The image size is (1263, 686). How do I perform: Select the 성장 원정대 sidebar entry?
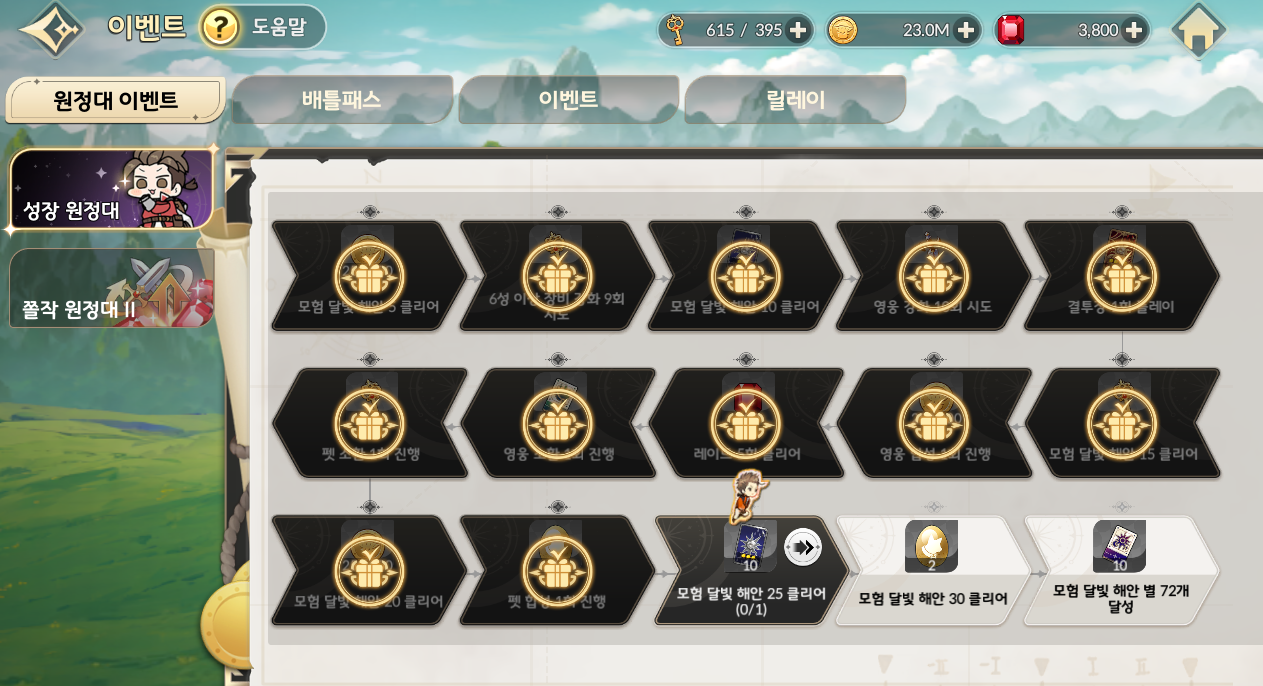[112, 190]
